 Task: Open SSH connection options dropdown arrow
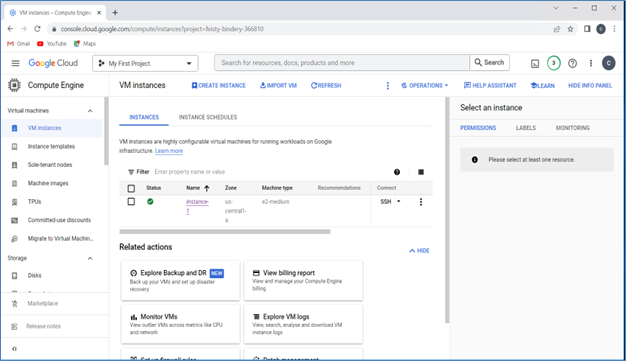pos(398,202)
